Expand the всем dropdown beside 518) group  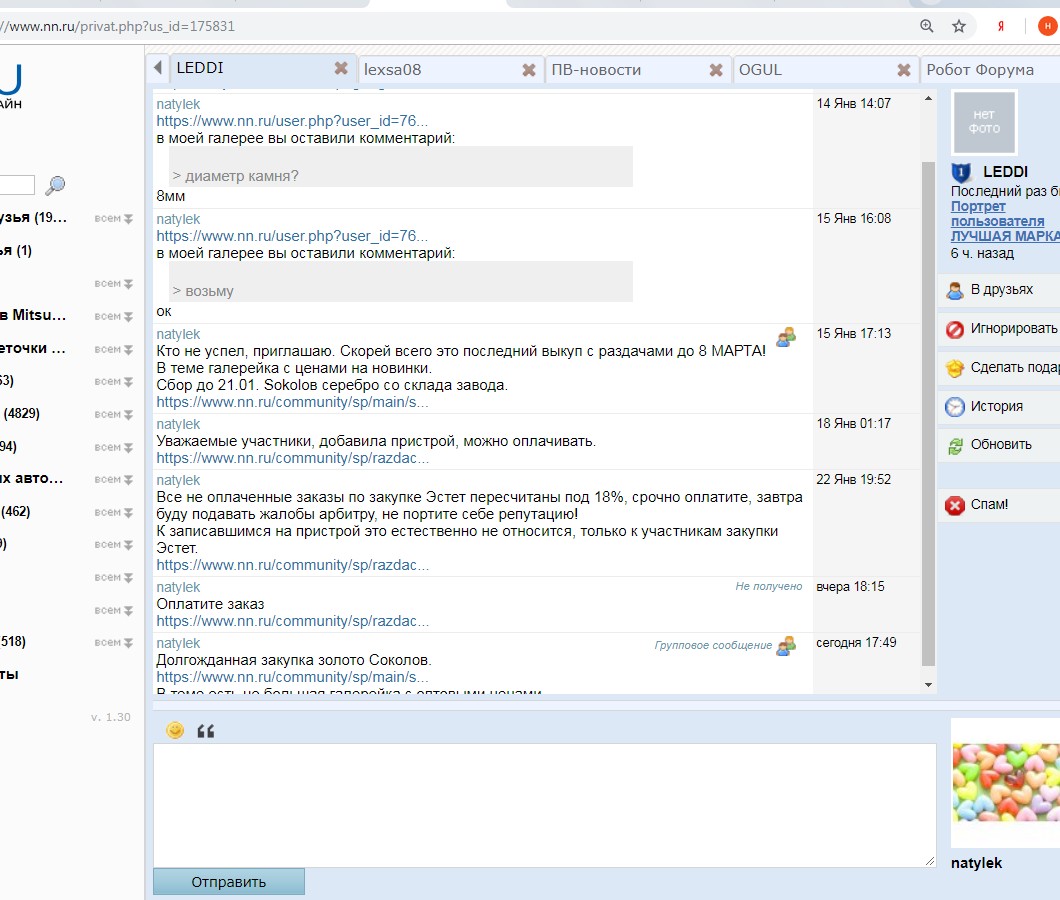(x=114, y=642)
